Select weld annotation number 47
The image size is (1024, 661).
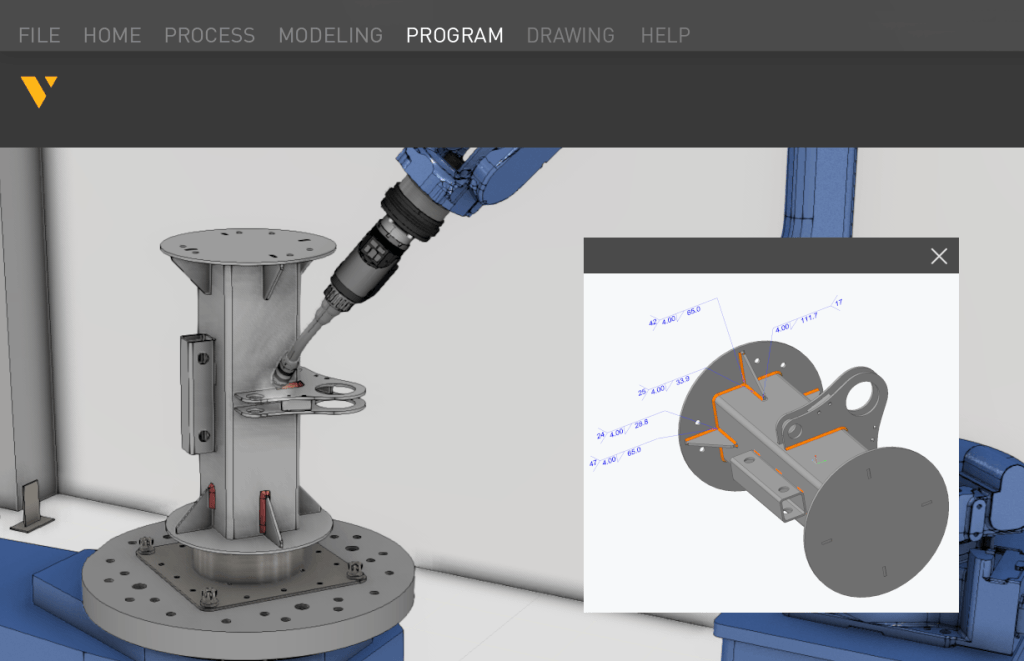coord(595,461)
